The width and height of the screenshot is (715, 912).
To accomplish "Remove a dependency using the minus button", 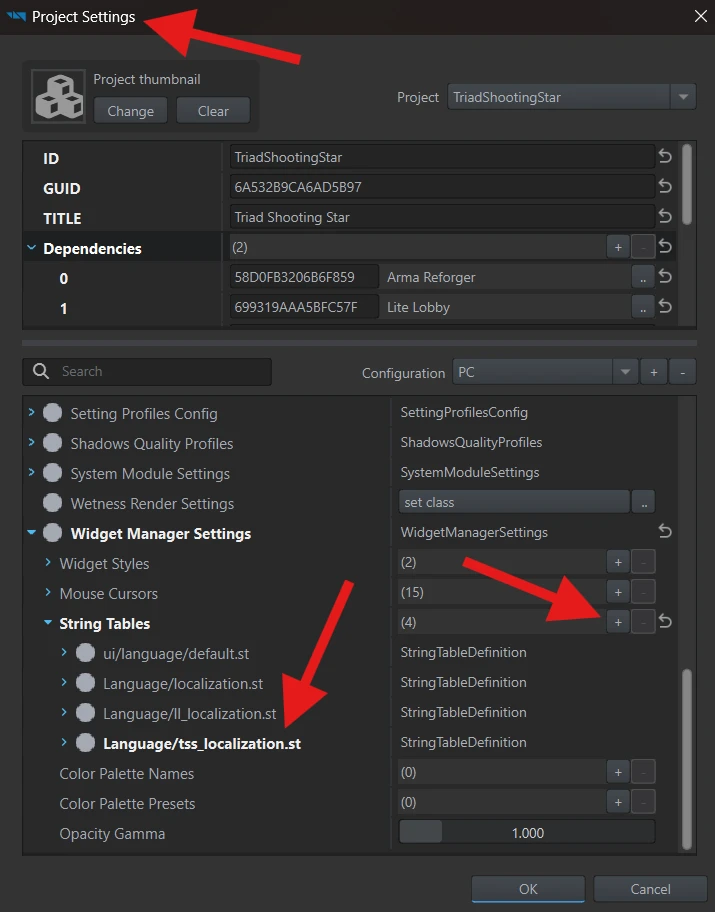I will [x=643, y=247].
